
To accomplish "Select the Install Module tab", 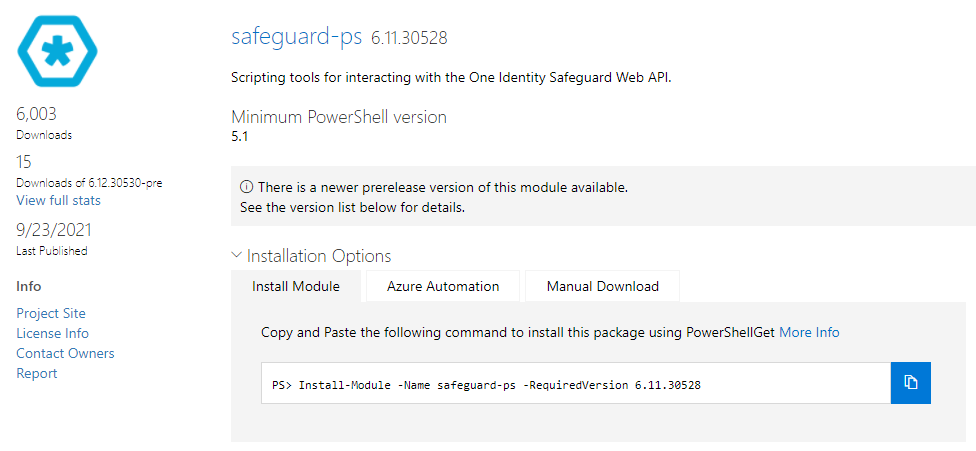I will click(x=296, y=286).
